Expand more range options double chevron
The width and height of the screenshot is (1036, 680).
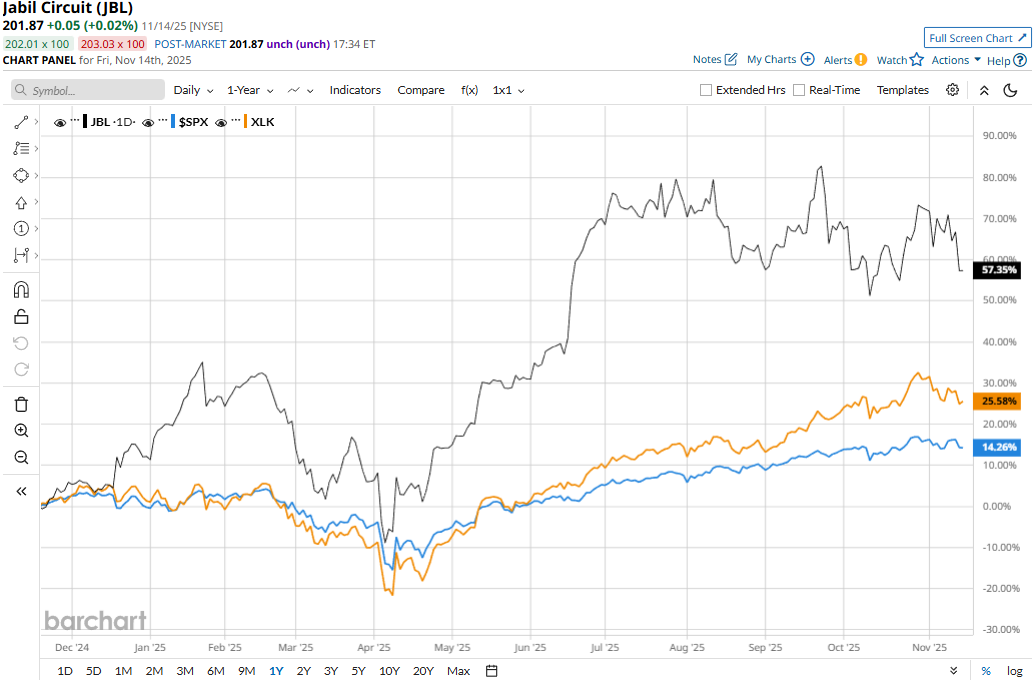tap(953, 671)
